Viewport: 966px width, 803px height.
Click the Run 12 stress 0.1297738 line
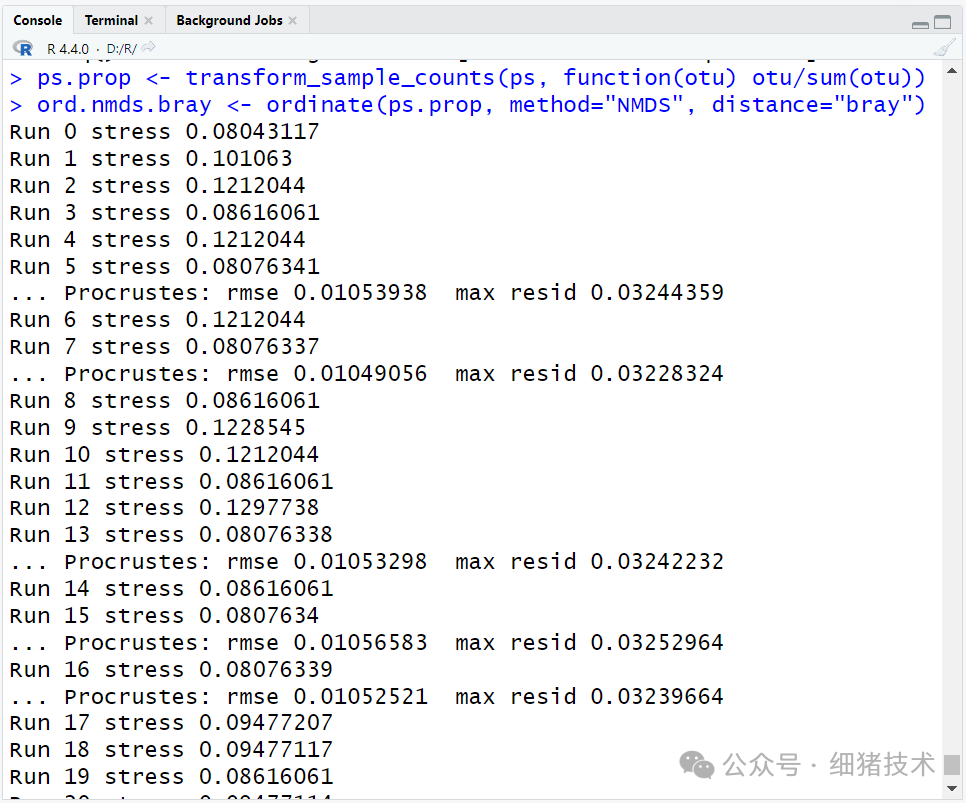click(165, 508)
